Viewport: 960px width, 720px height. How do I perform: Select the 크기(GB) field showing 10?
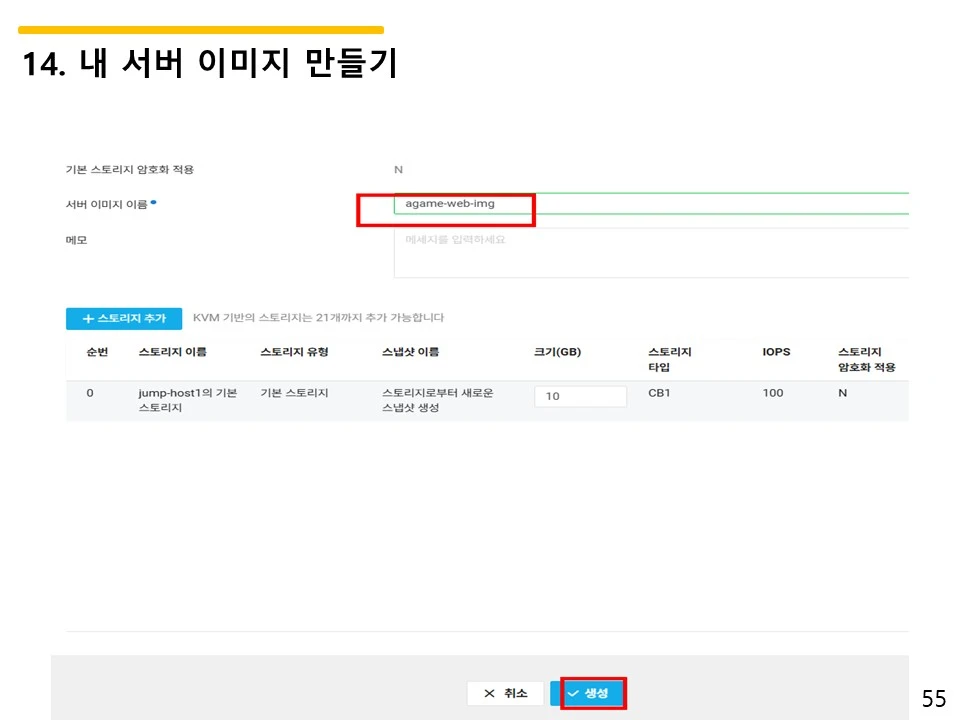click(580, 396)
